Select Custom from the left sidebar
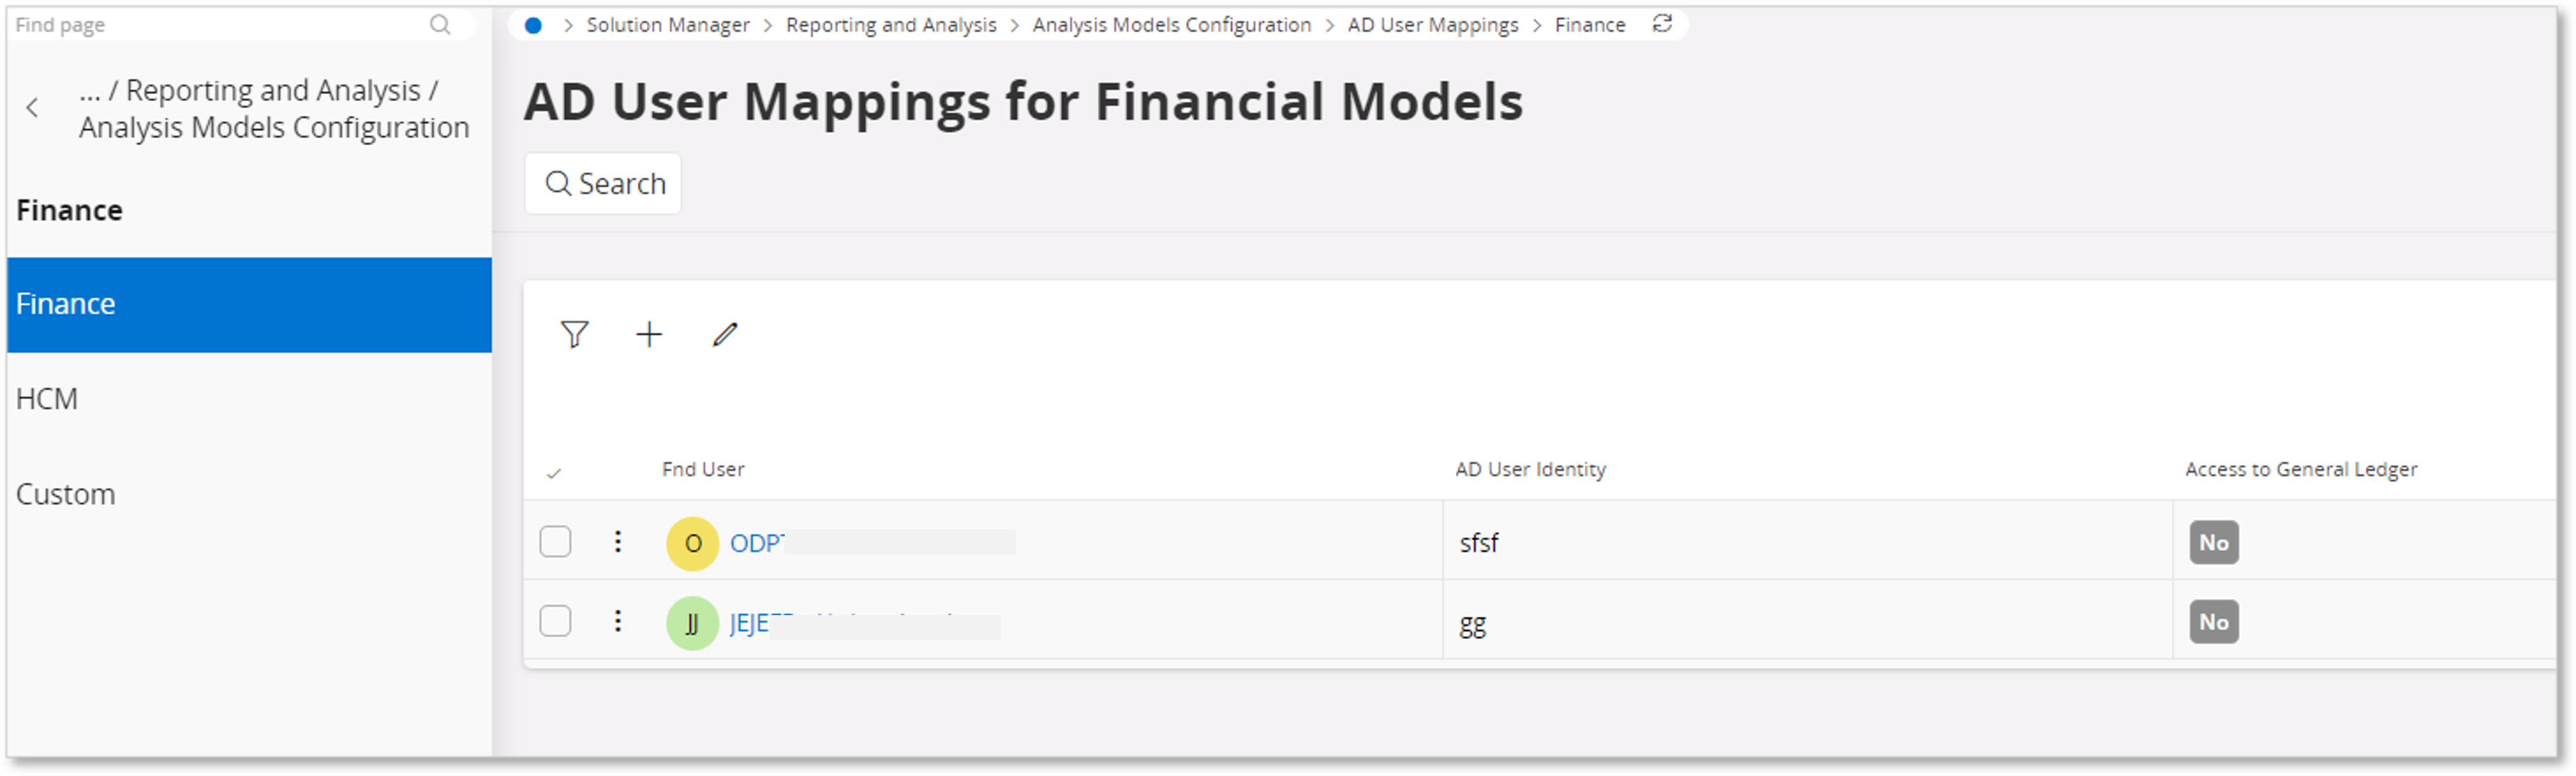This screenshot has width=2576, height=776. pyautogui.click(x=65, y=493)
